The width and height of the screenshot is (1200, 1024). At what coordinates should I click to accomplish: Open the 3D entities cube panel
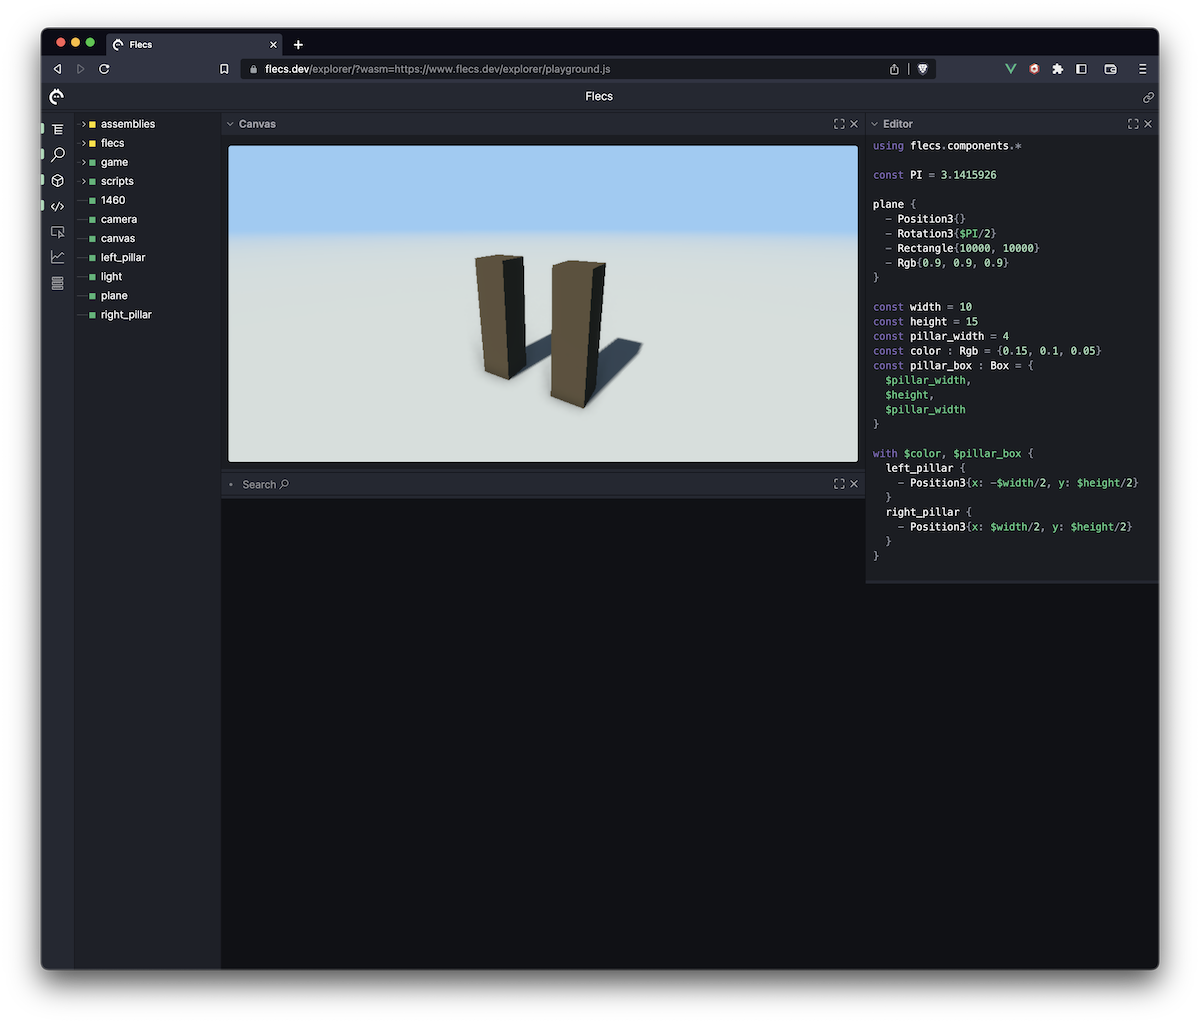pos(57,180)
